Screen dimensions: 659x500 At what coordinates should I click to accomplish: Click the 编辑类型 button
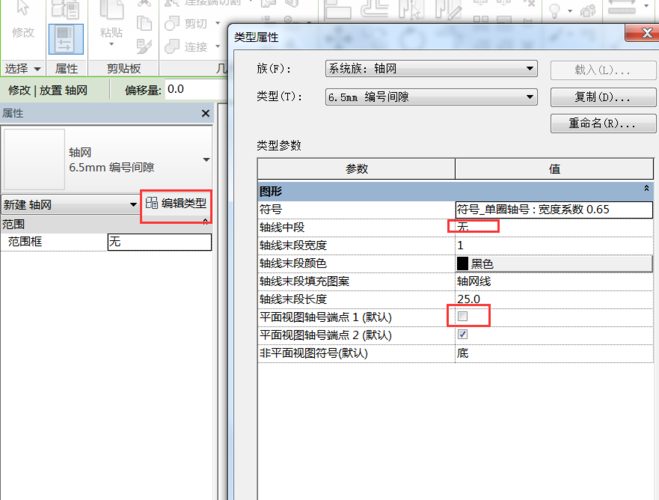tap(176, 204)
